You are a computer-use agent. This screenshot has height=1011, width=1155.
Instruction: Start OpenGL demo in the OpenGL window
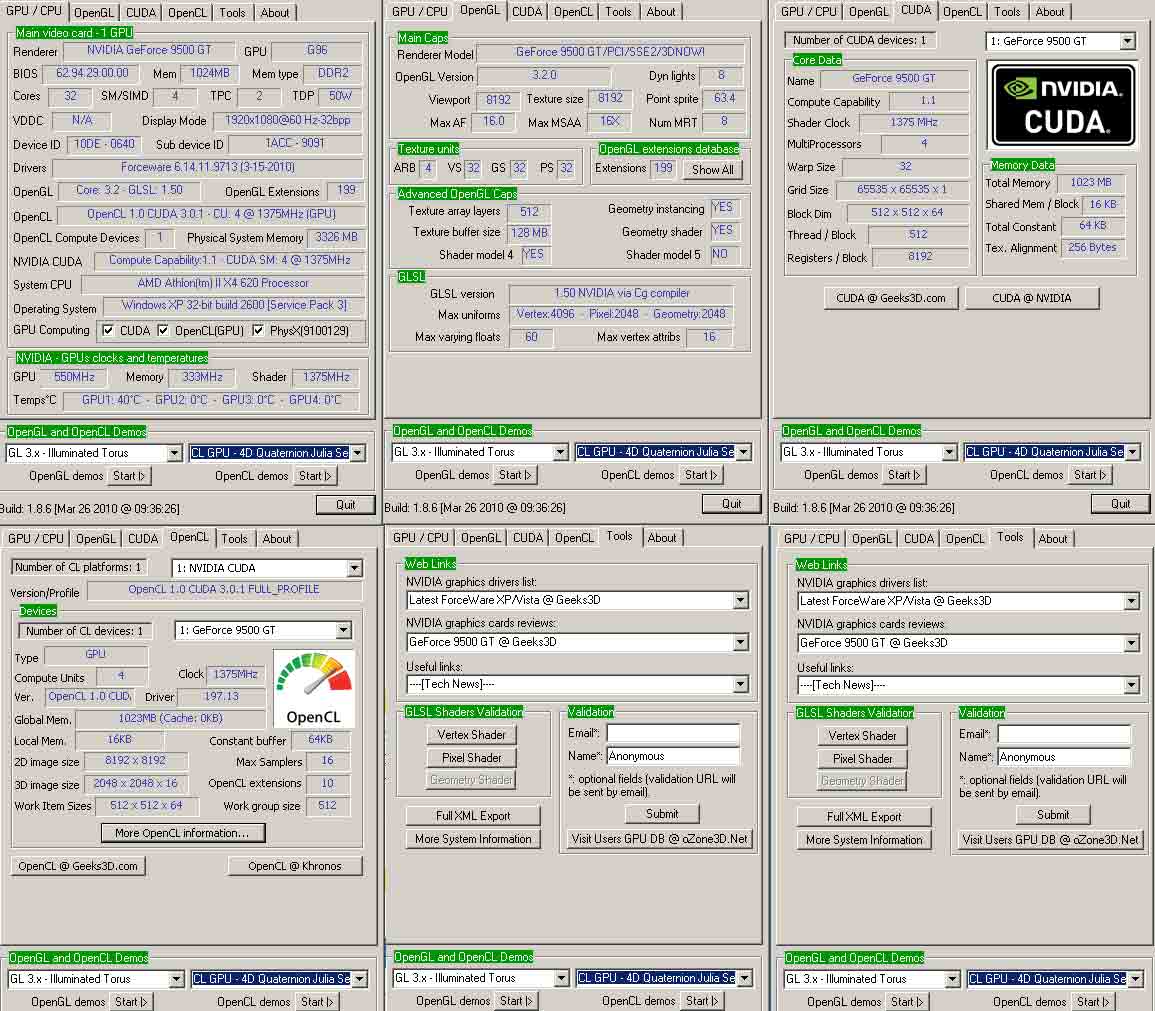tap(515, 476)
